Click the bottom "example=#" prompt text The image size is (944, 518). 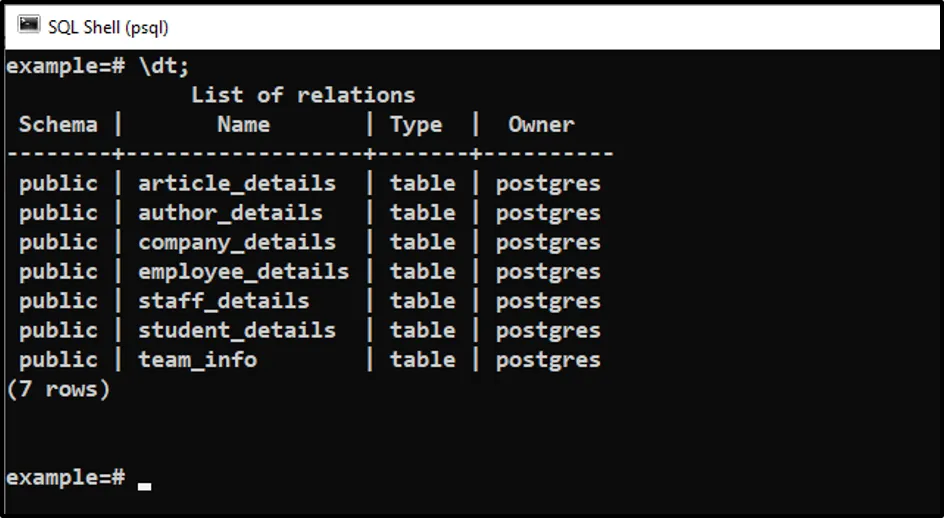(x=65, y=478)
